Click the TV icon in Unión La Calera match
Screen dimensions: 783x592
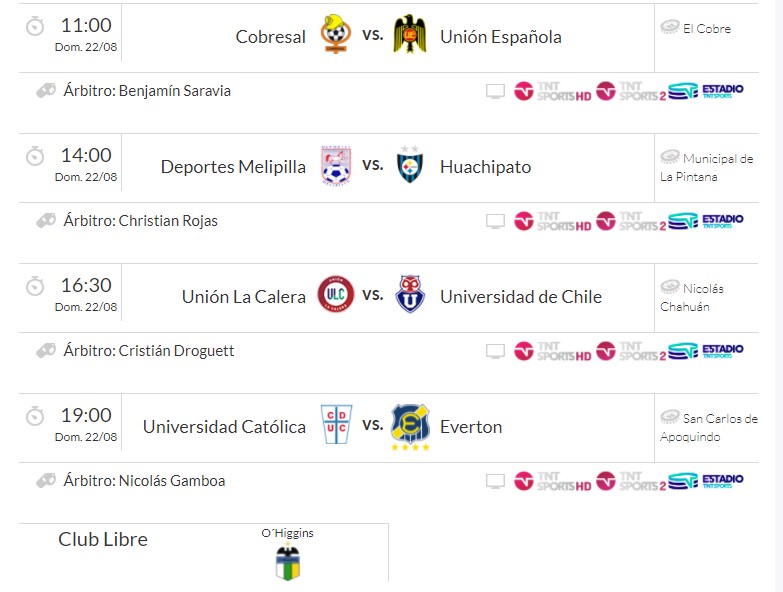click(495, 352)
